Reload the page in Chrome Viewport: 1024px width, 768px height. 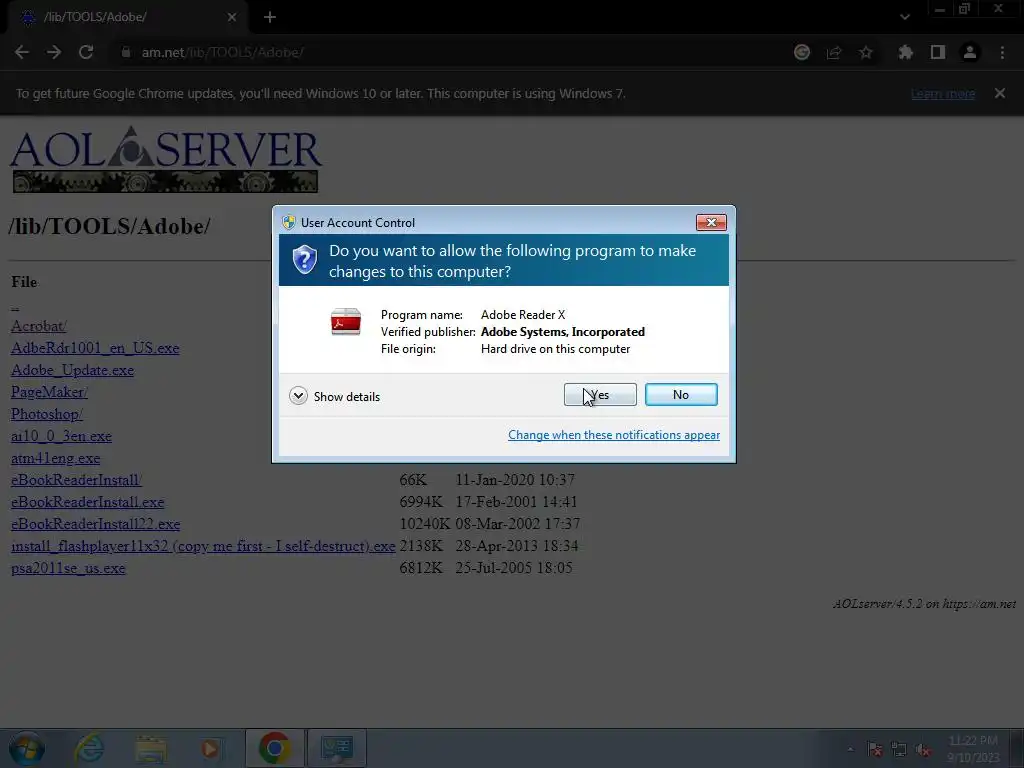pyautogui.click(x=86, y=52)
